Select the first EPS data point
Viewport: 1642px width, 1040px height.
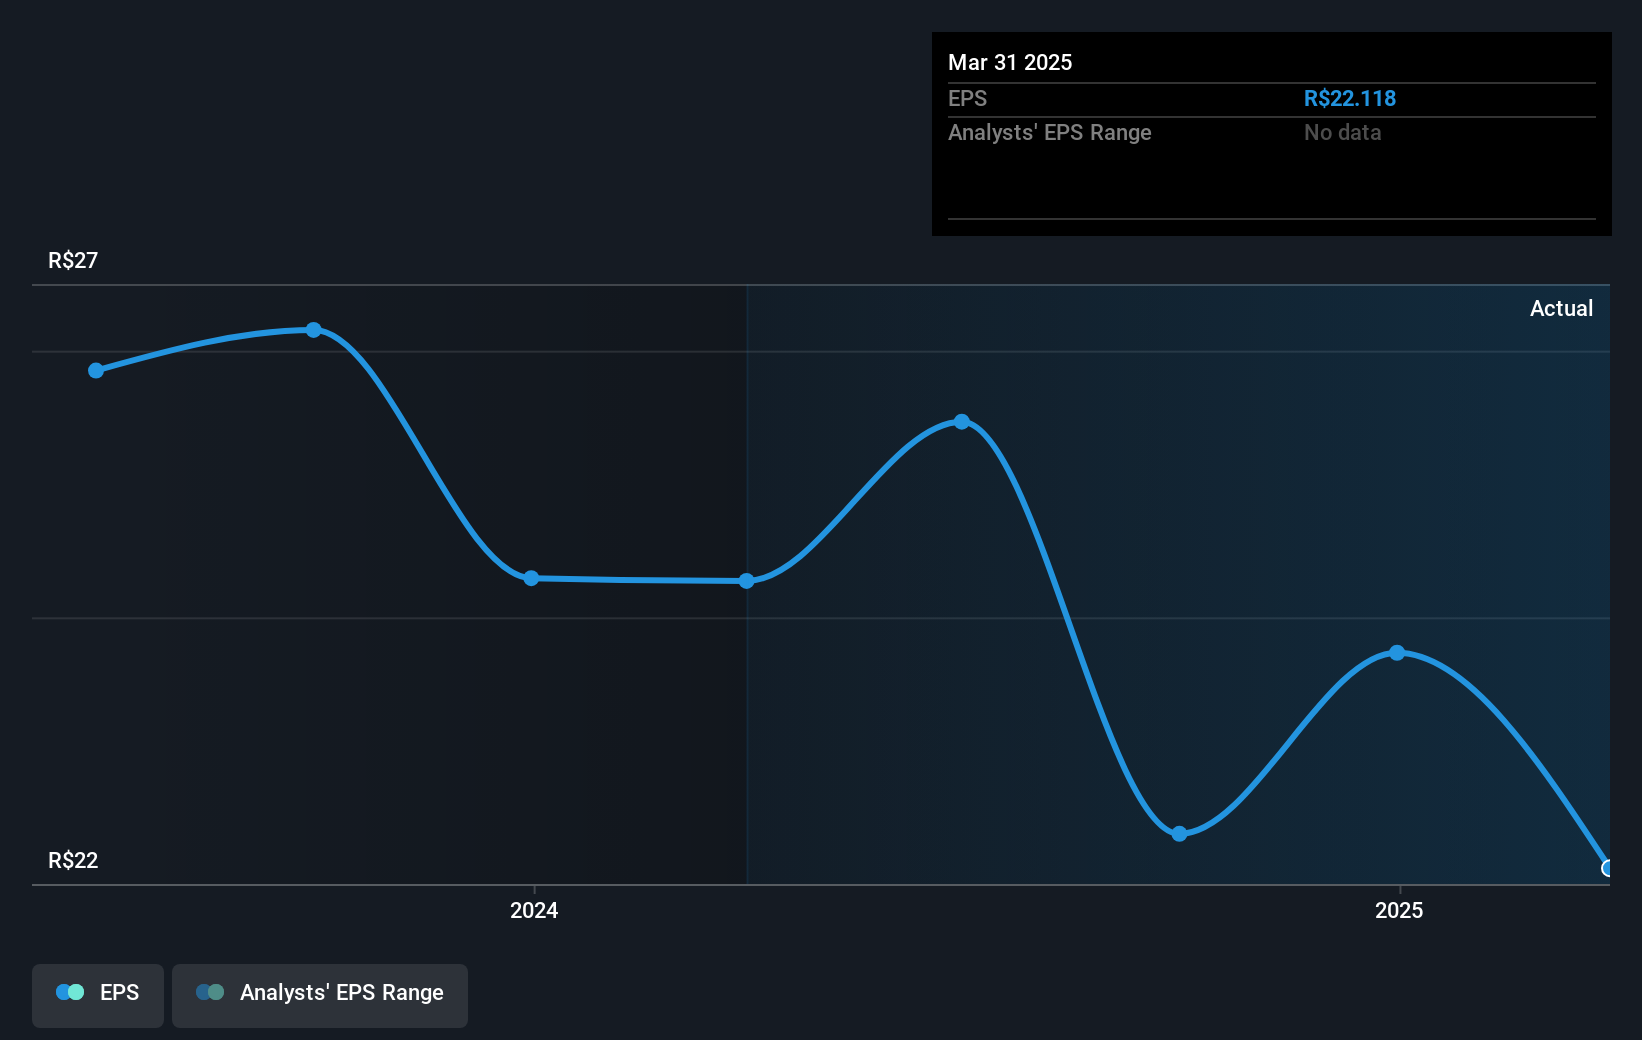96,371
